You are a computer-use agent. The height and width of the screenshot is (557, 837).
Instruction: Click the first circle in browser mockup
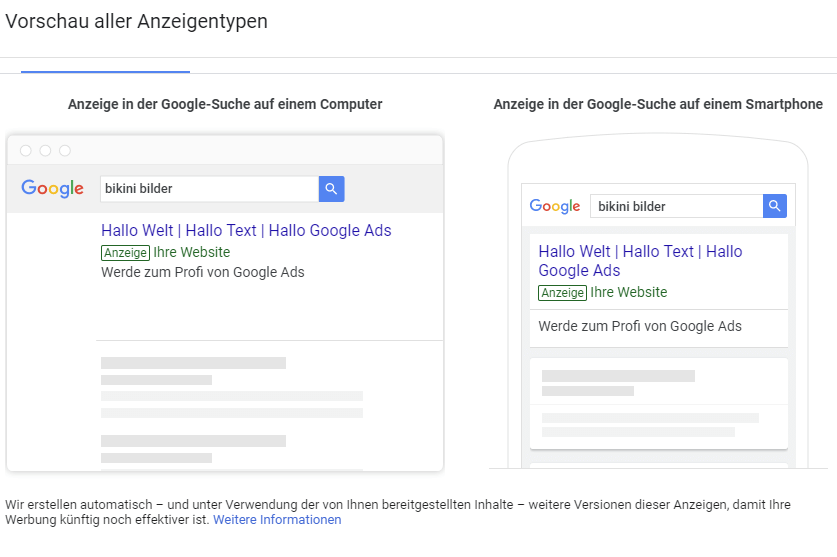[26, 151]
